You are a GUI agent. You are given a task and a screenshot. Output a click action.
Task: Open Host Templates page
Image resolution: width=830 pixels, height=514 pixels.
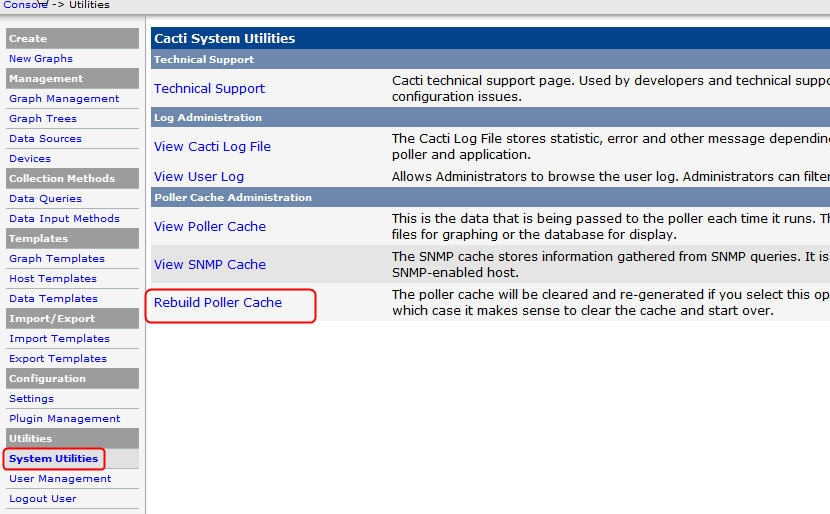53,278
